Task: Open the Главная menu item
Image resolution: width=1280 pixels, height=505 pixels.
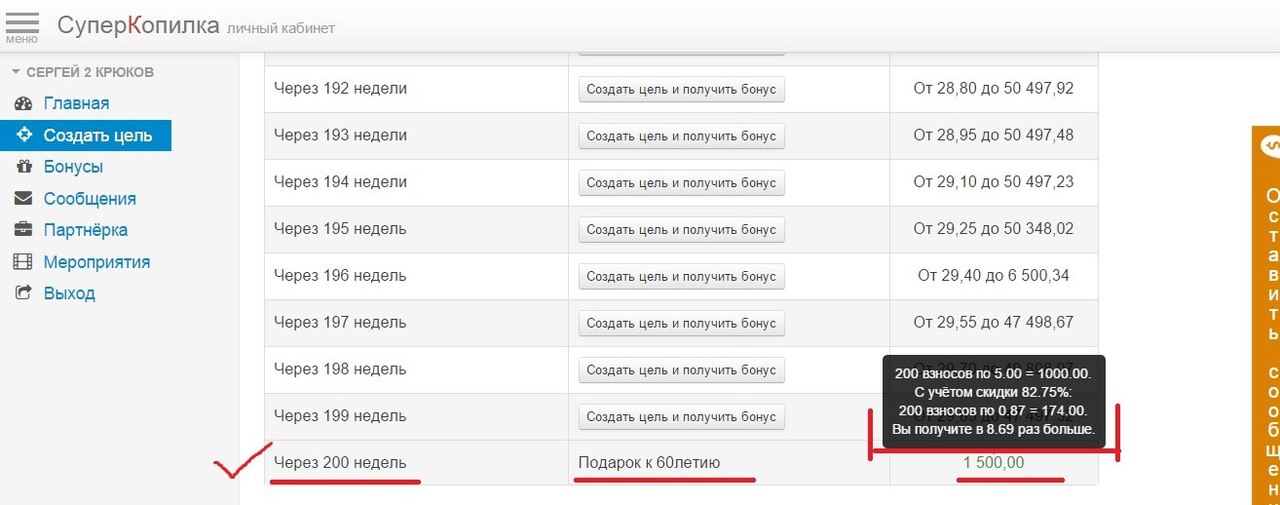Action: pyautogui.click(x=76, y=104)
